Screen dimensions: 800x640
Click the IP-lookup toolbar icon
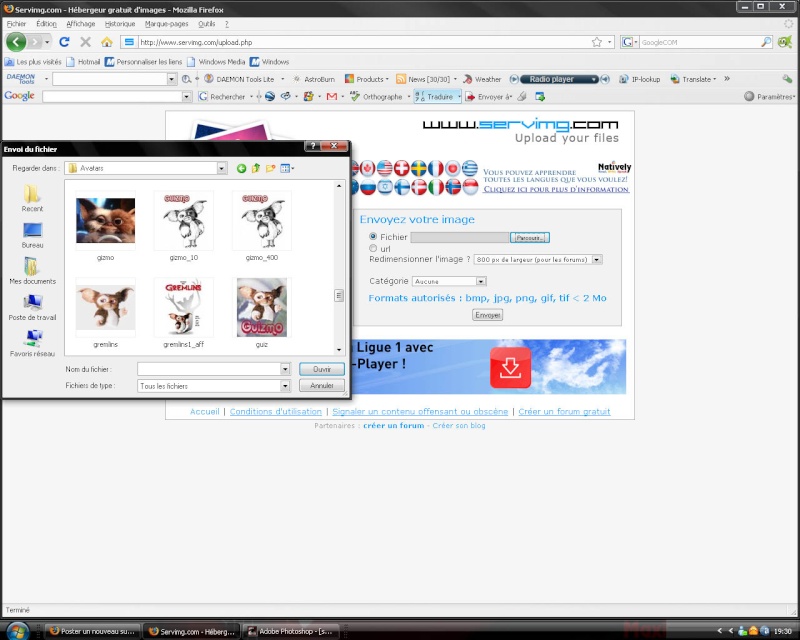pyautogui.click(x=640, y=79)
